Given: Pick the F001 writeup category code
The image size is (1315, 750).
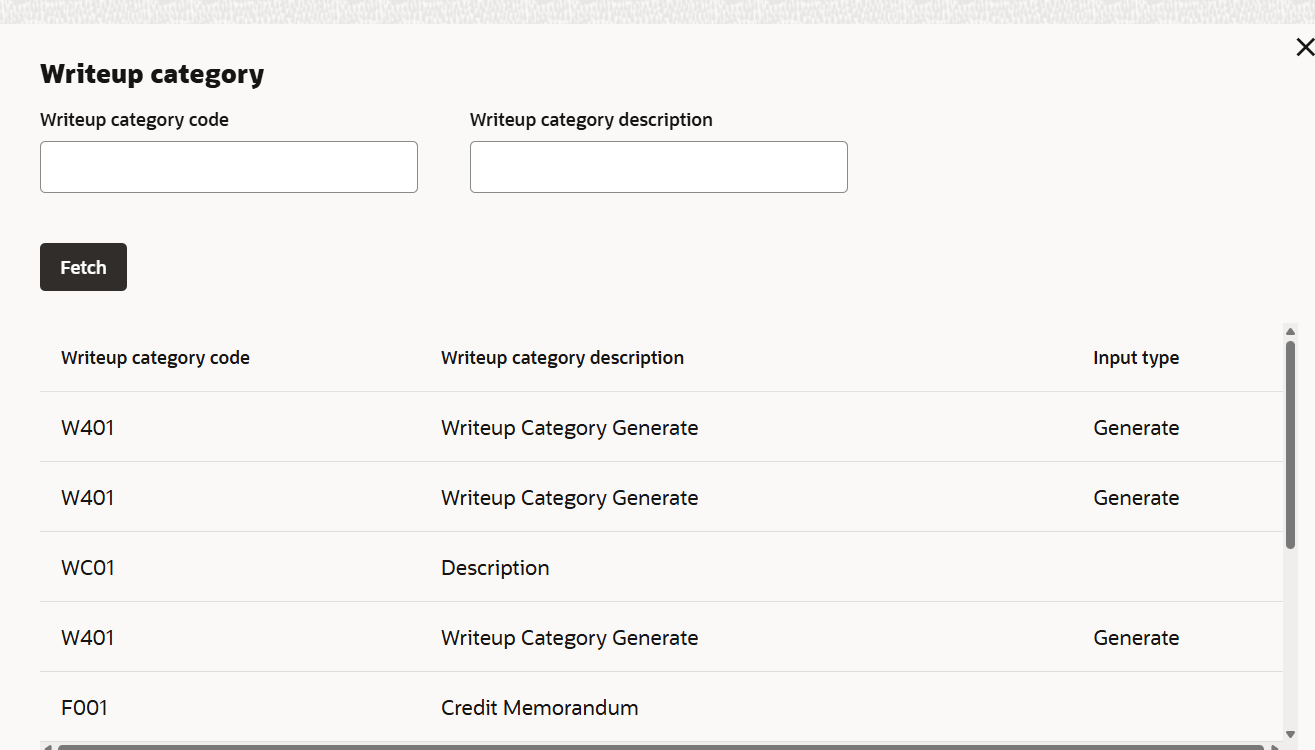Looking at the screenshot, I should click(84, 708).
